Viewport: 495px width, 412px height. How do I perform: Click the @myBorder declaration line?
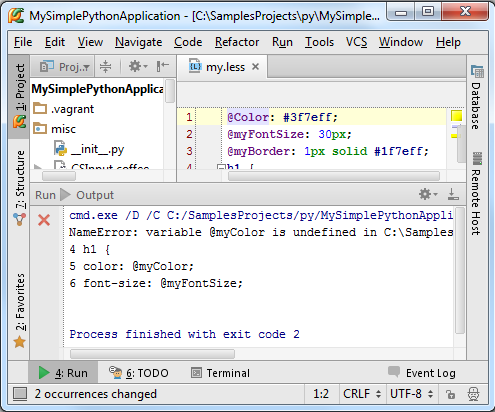328,151
